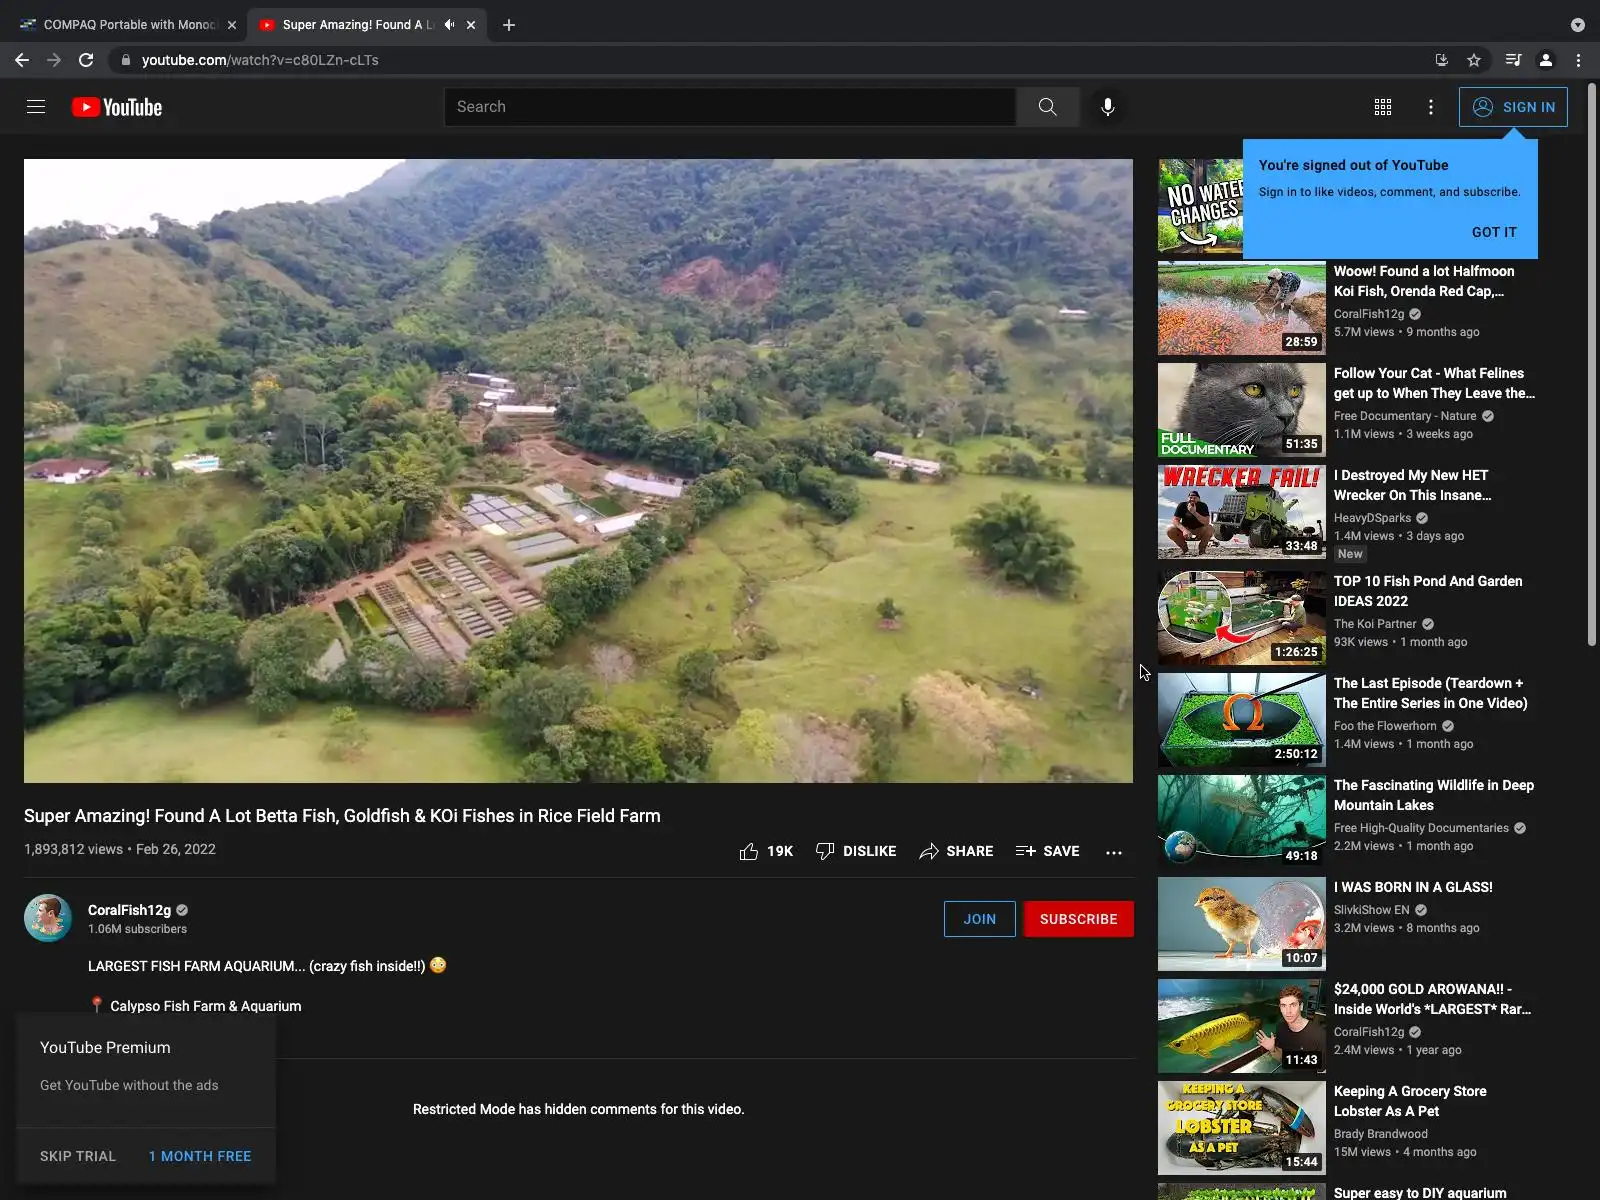This screenshot has width=1600, height=1200.
Task: Open CoralFish12g channel avatar
Action: (x=48, y=918)
